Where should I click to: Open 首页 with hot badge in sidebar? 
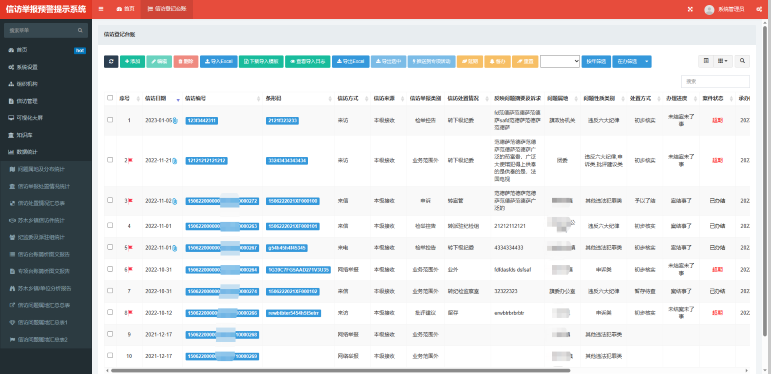pyautogui.click(x=46, y=50)
